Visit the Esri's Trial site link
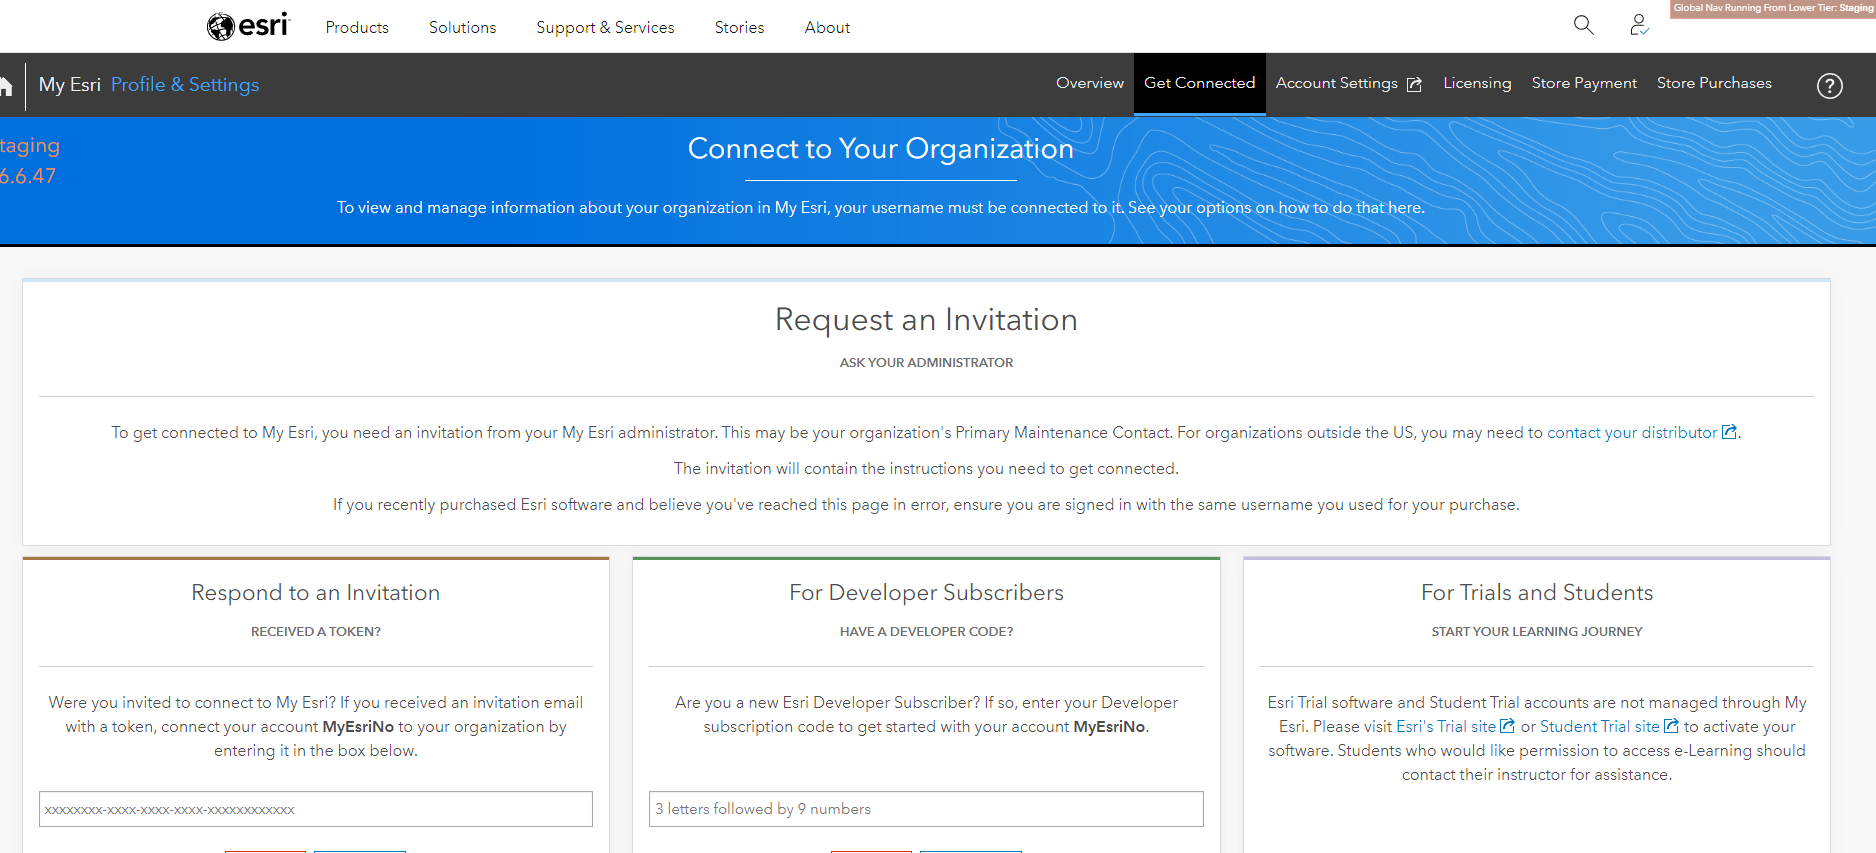Viewport: 1876px width, 853px height. click(1446, 726)
